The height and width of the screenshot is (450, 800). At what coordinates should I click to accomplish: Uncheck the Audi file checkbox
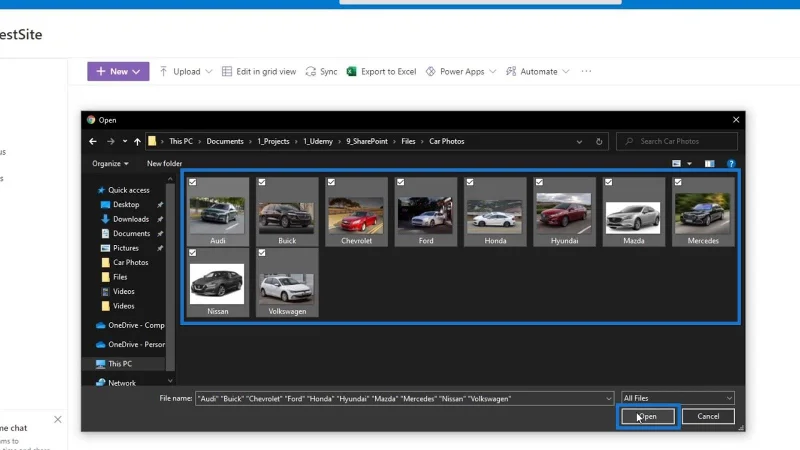tap(192, 182)
